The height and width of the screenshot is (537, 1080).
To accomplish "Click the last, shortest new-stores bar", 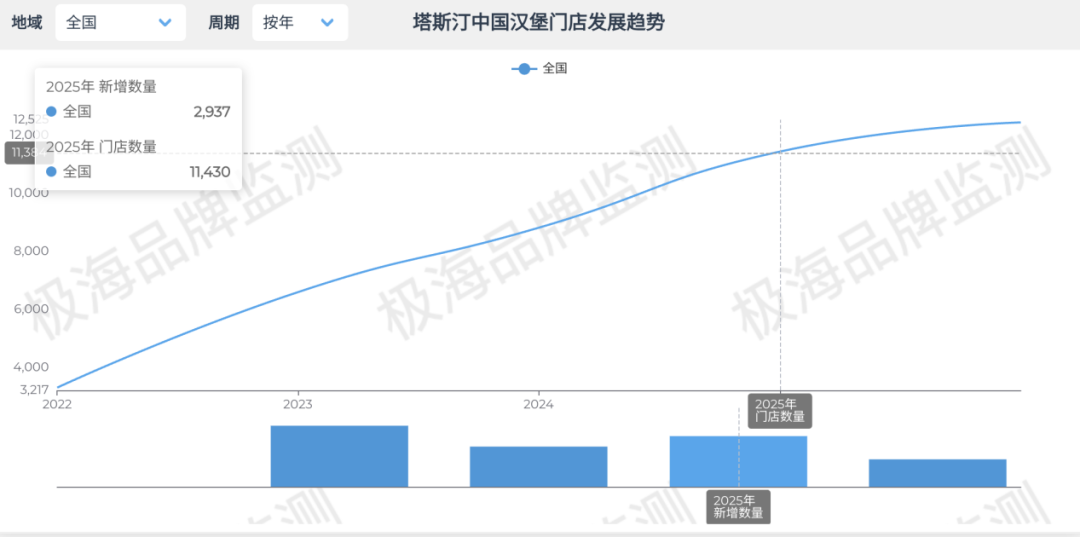I will (x=937, y=473).
